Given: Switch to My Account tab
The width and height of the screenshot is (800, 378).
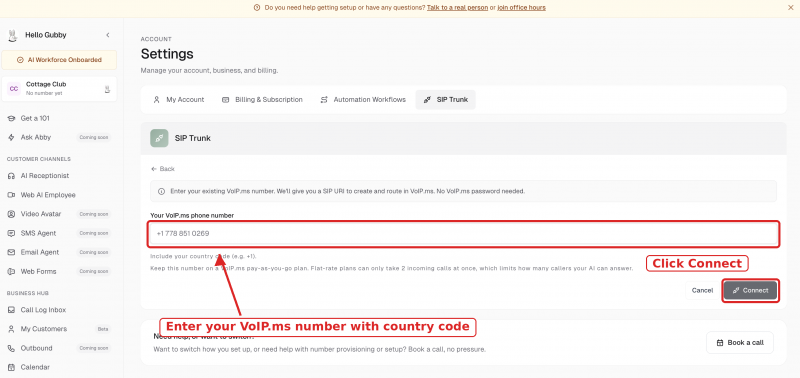Looking at the screenshot, I should tap(179, 99).
